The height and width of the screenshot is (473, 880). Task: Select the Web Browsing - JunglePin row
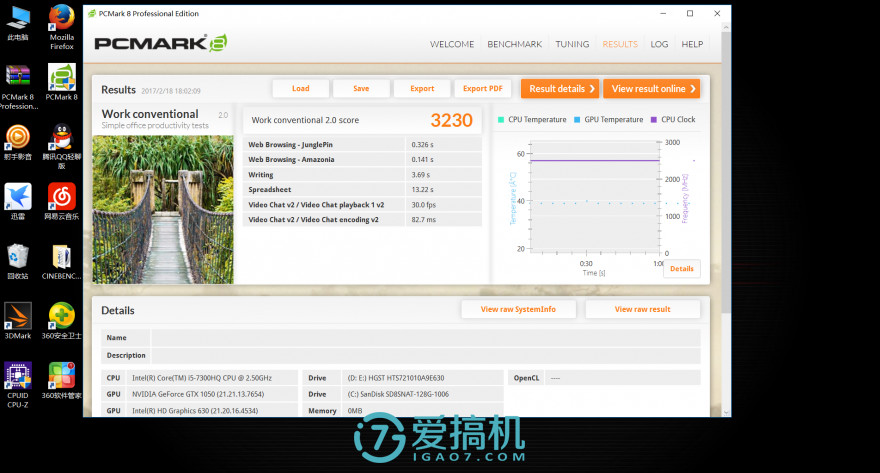pyautogui.click(x=363, y=145)
